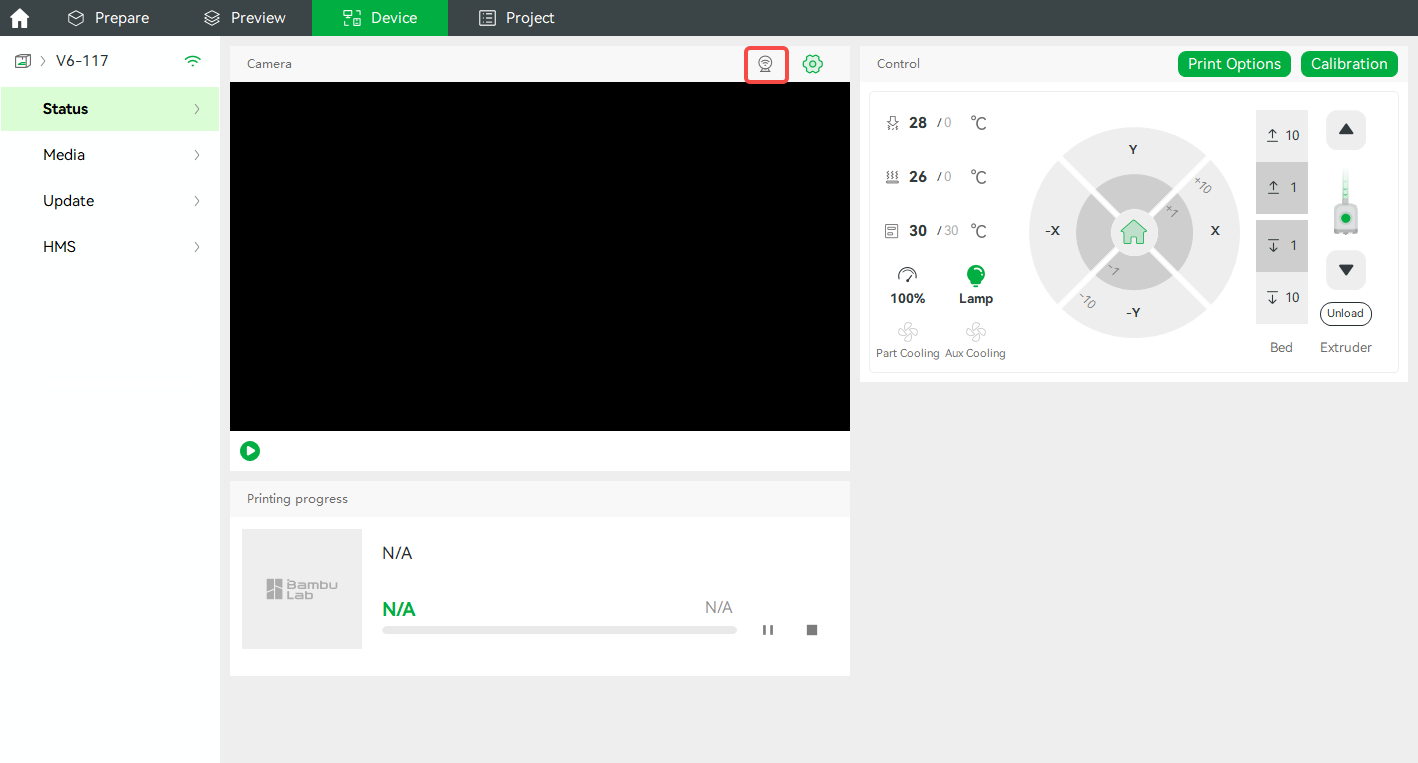Click the Unload filament button
Screen dimensions: 1418x763
[1346, 313]
